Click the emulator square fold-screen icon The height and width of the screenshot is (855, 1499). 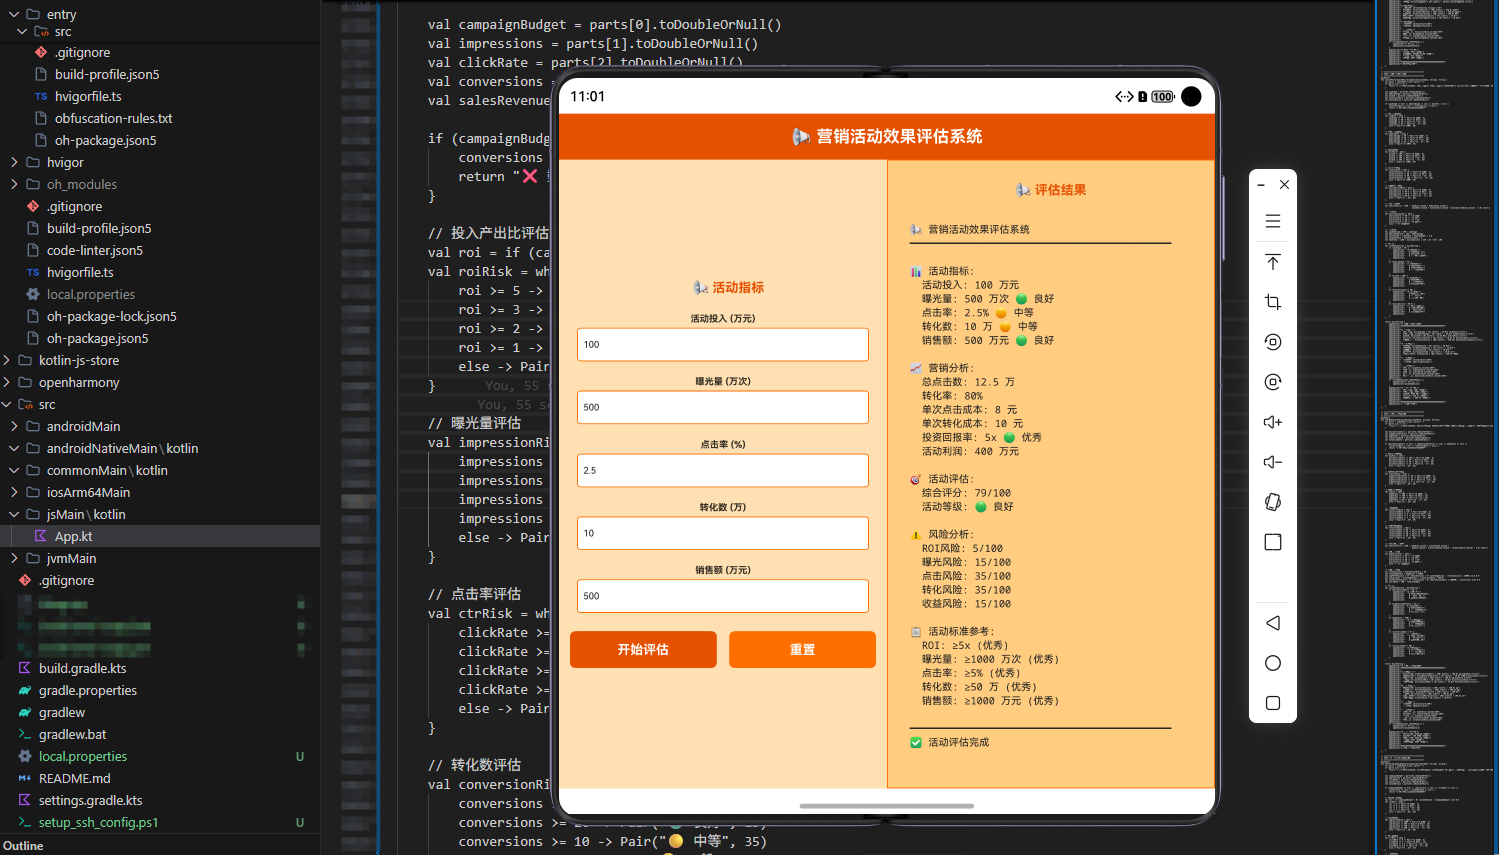point(1272,542)
